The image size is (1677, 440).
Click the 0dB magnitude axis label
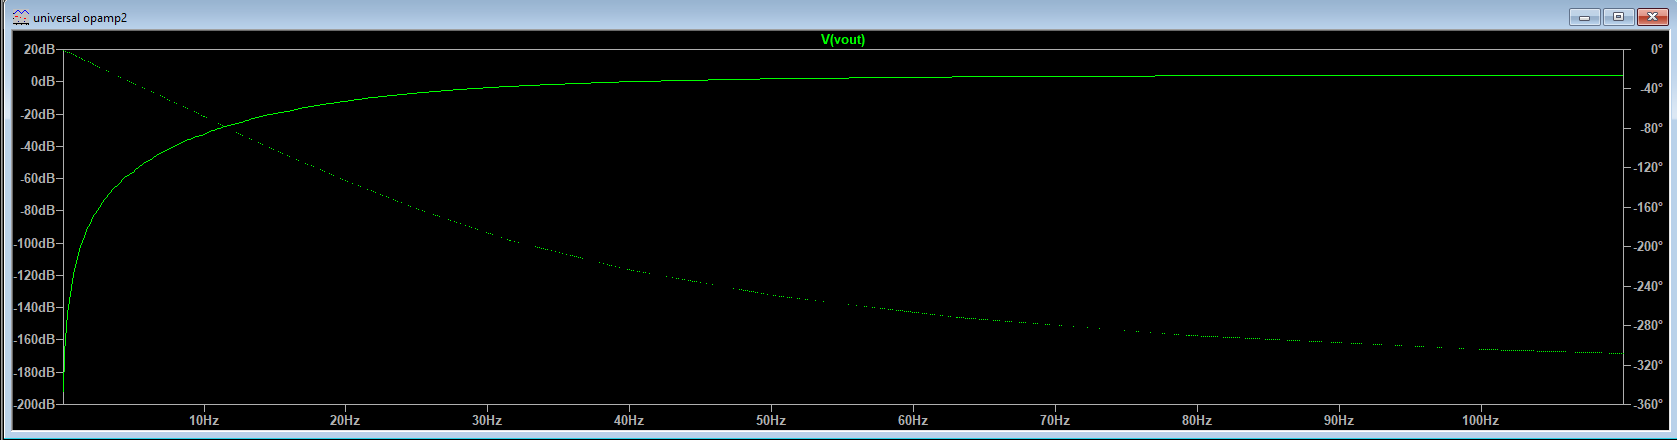pos(42,81)
